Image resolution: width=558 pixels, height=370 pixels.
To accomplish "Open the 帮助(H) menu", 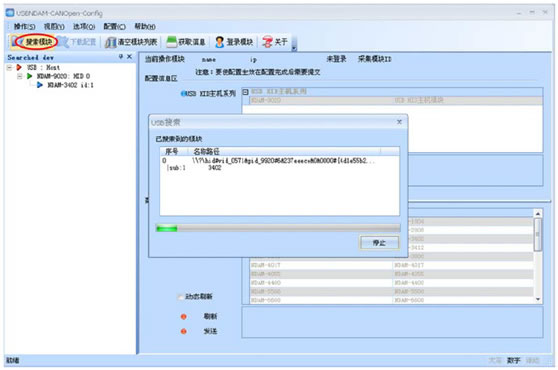I will 144,26.
